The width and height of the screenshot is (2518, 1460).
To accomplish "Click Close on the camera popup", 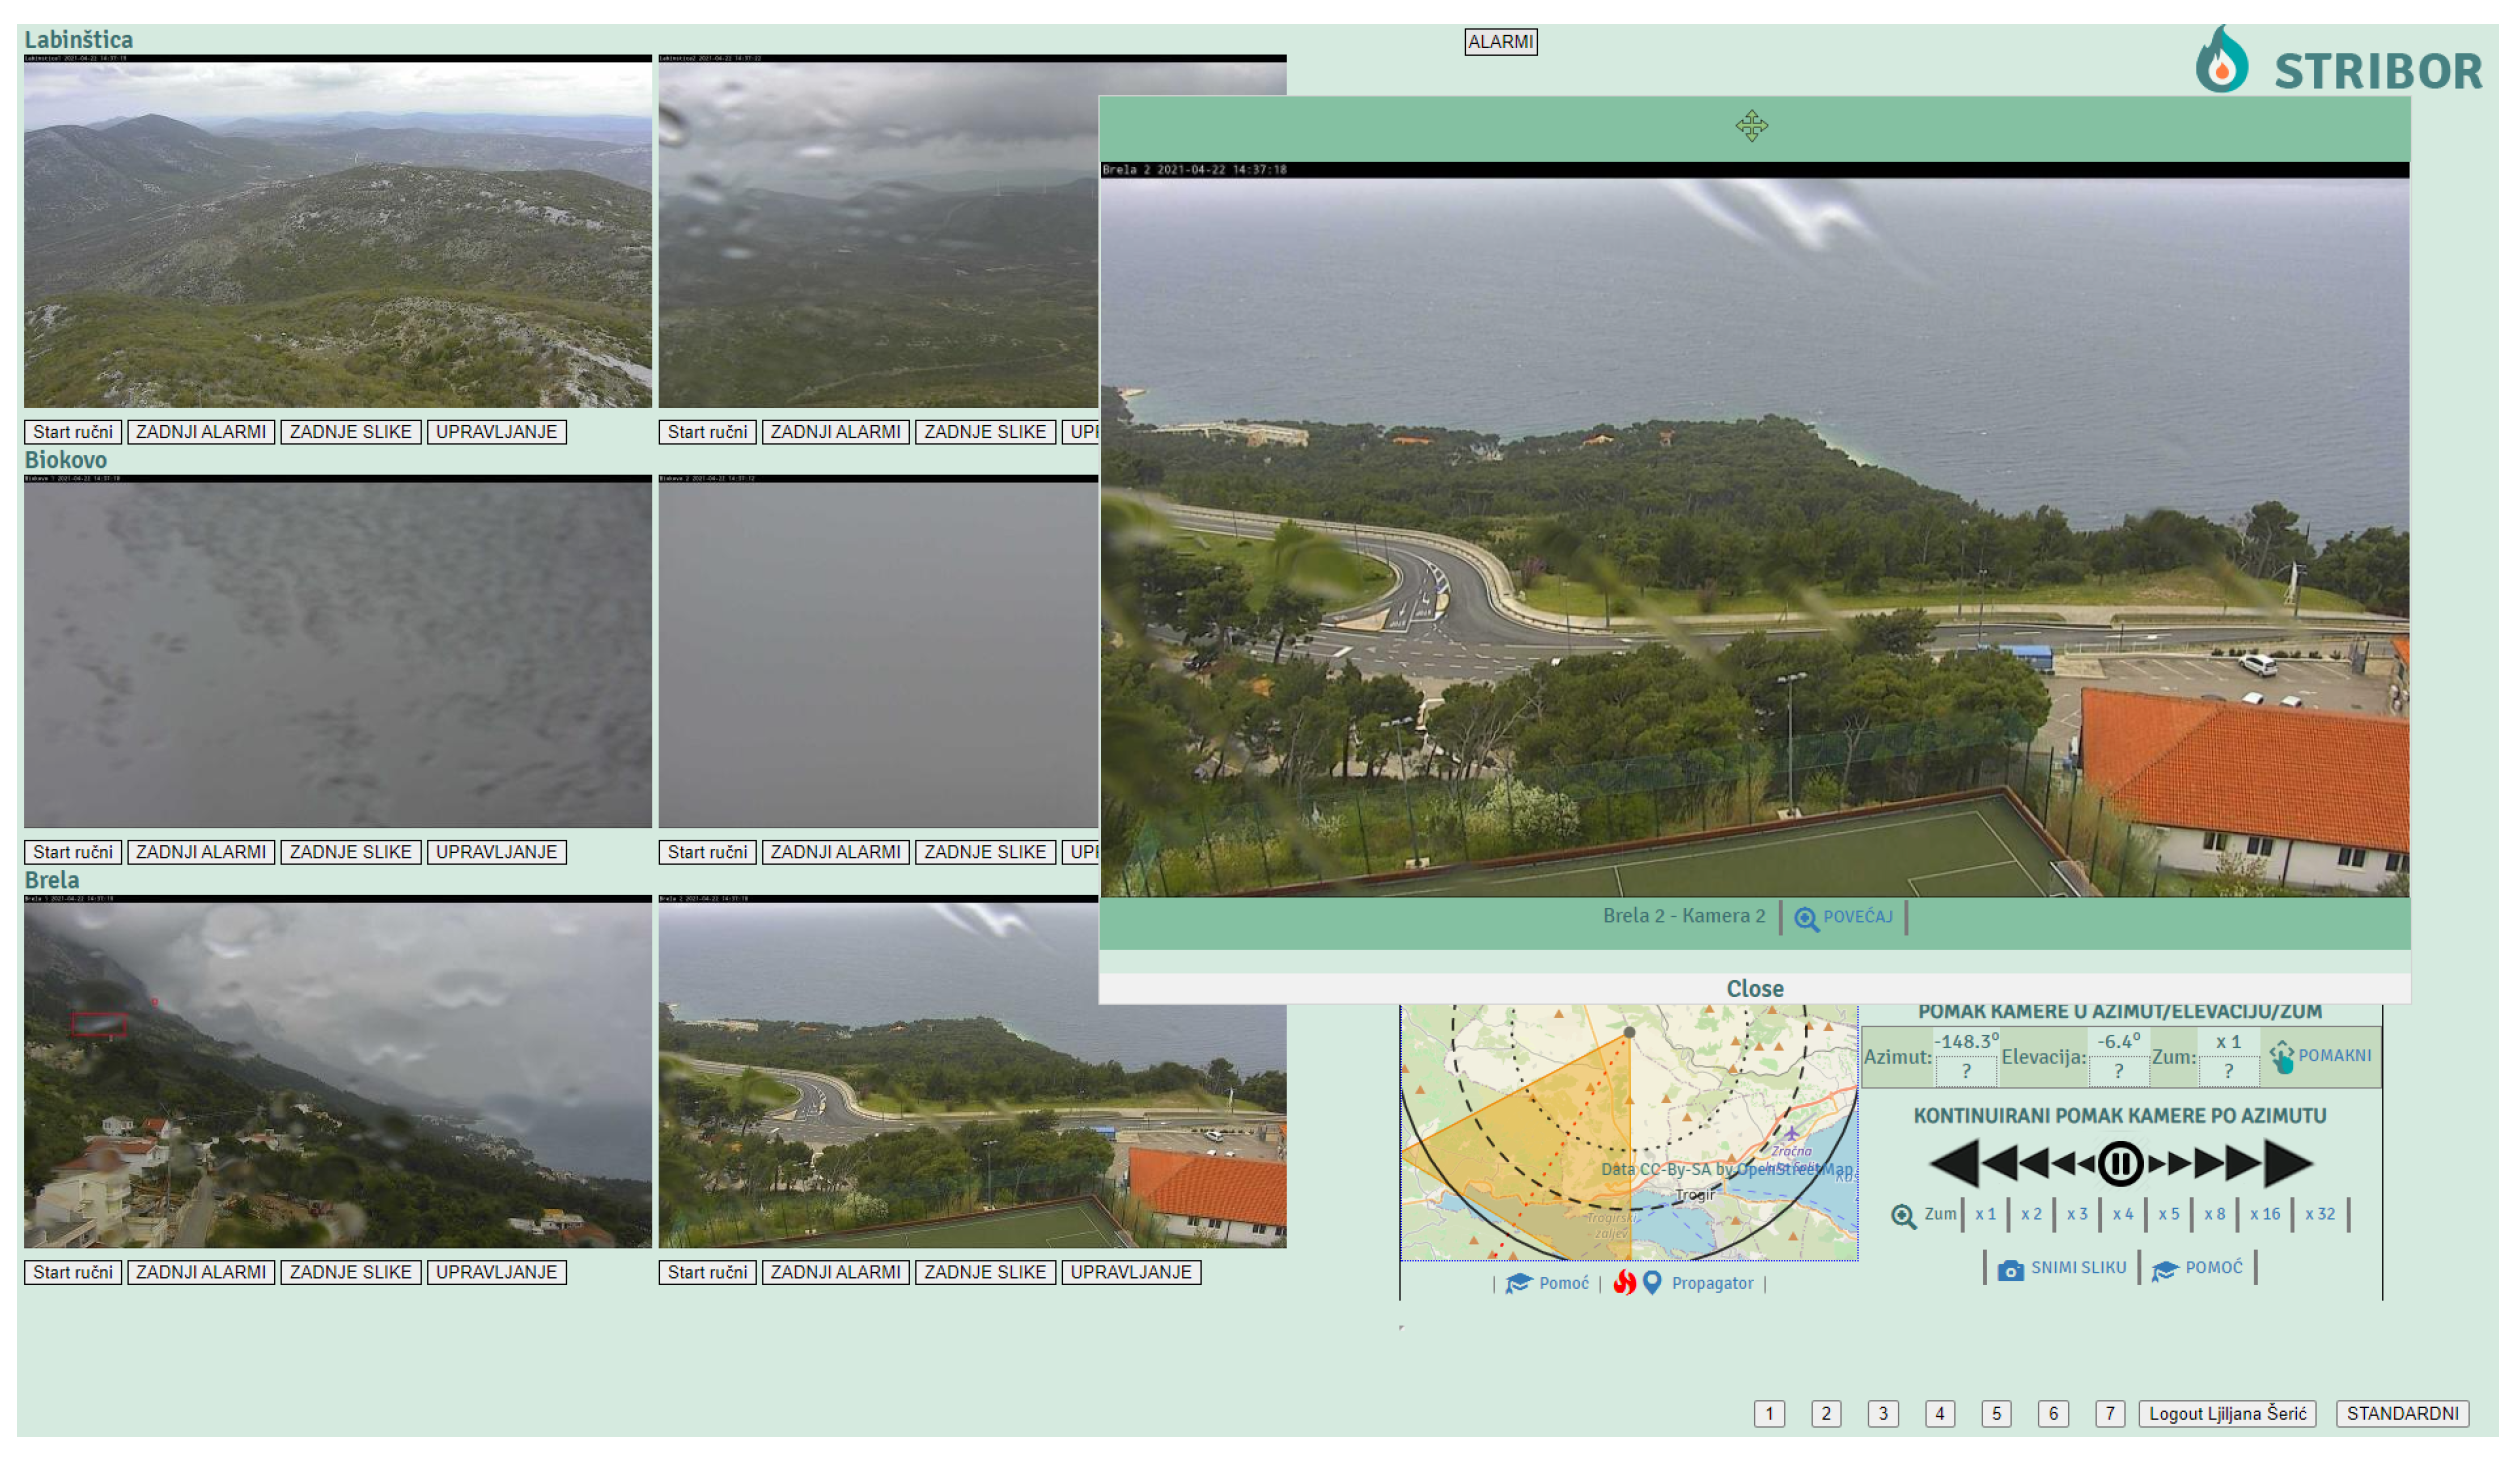I will coord(1754,988).
